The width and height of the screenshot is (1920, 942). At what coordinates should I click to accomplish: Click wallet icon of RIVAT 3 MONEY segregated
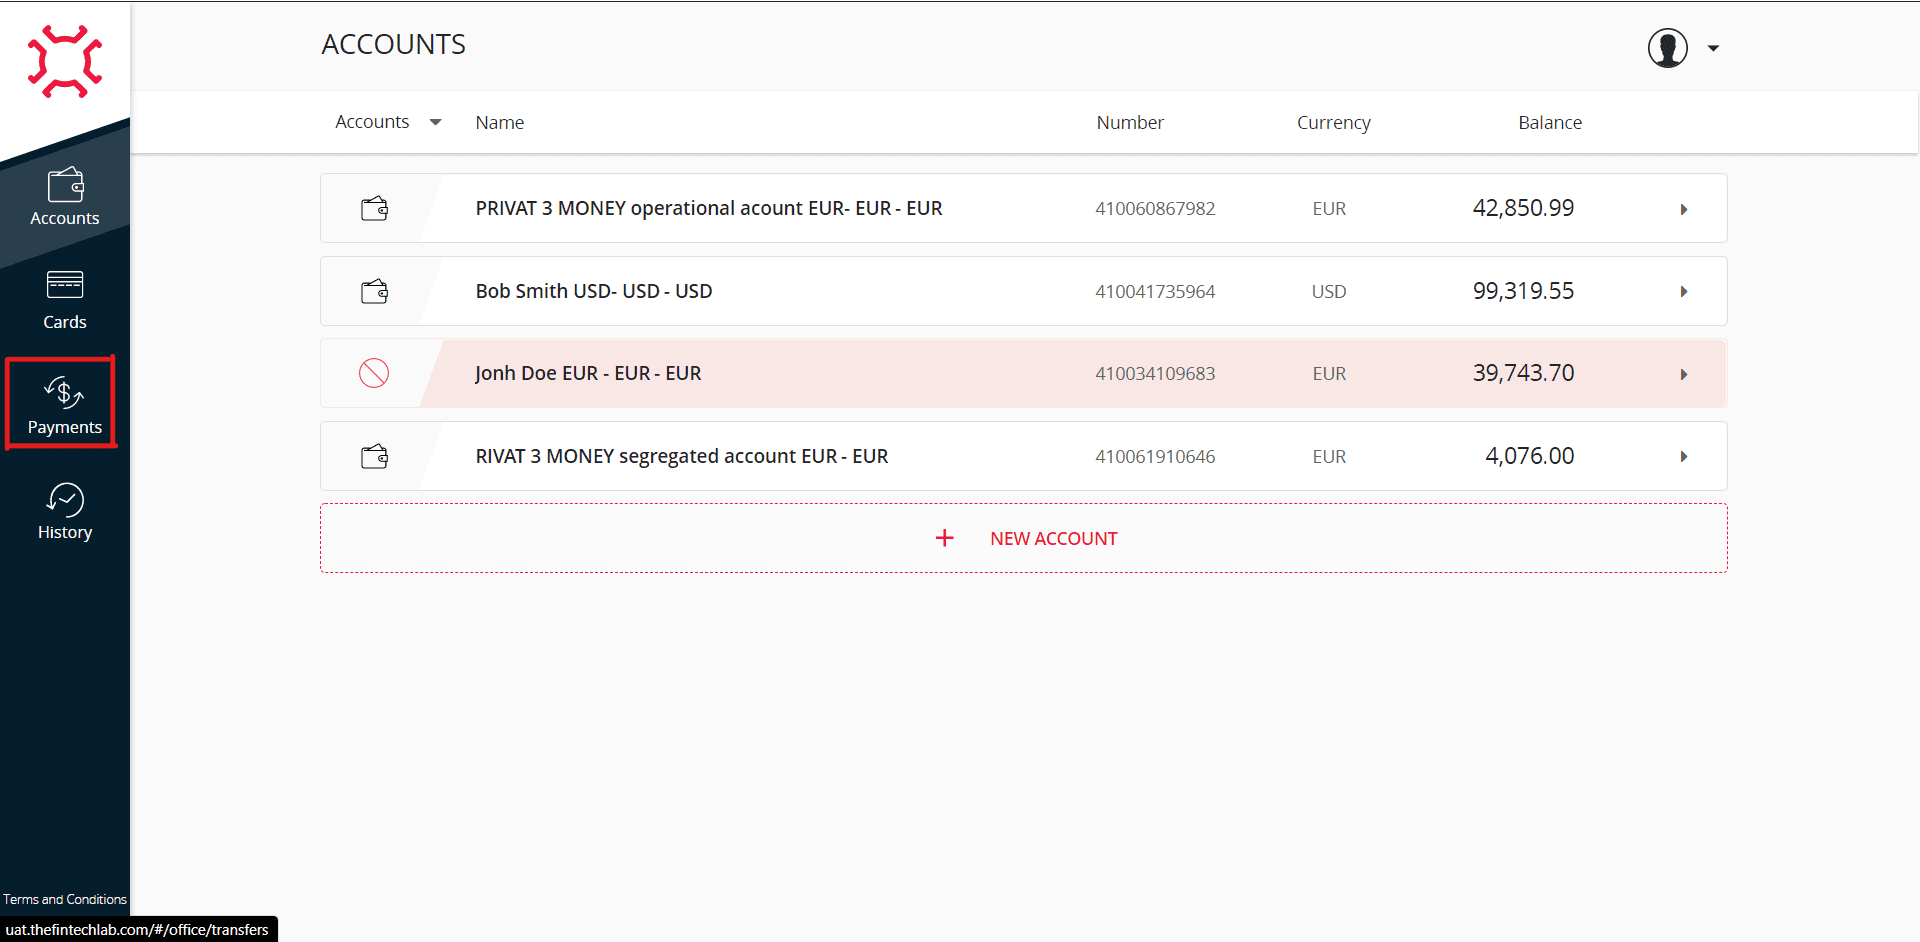(x=375, y=457)
